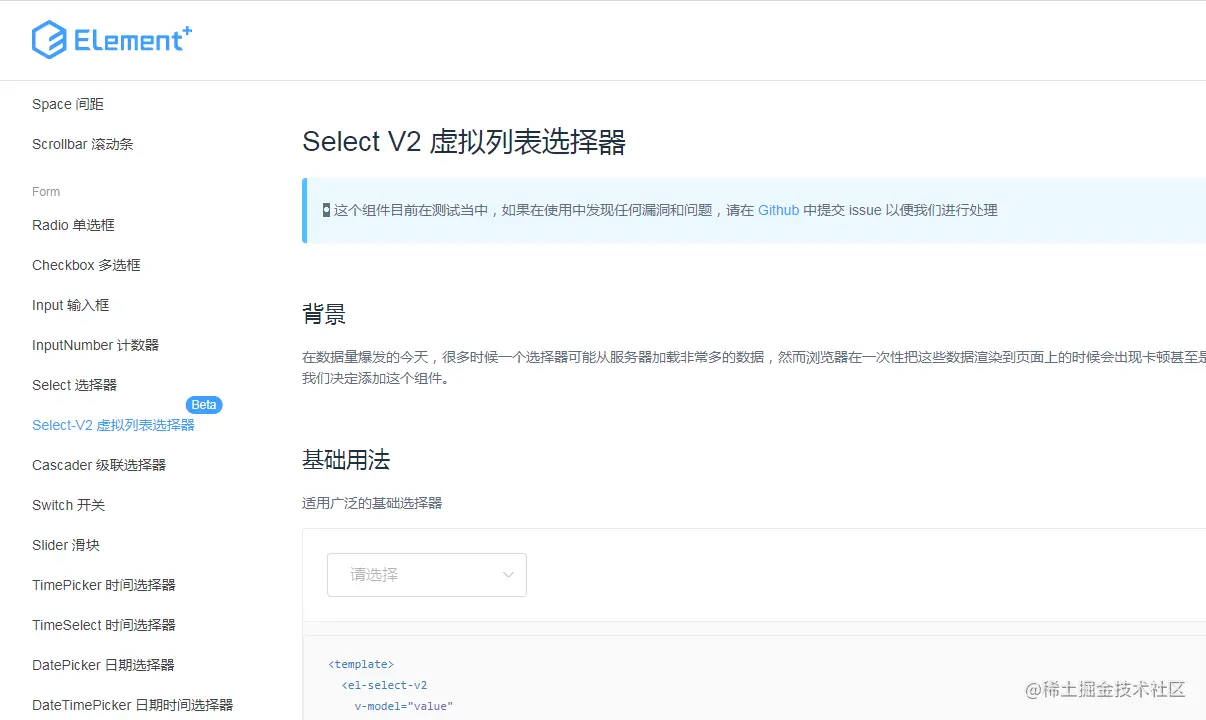Screen dimensions: 1206x720
Task: Open Switch 开关 page
Action: click(69, 505)
